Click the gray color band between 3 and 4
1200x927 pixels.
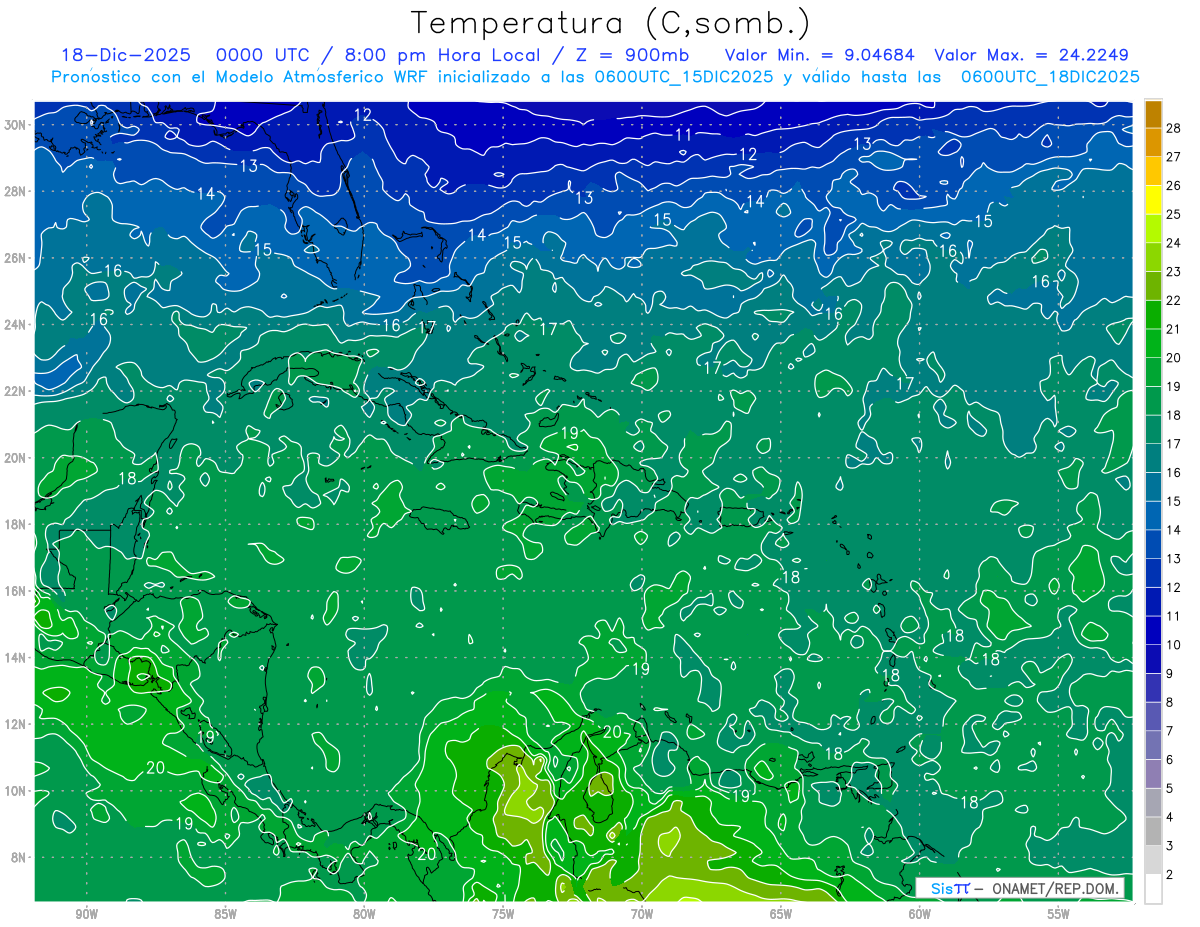1154,831
